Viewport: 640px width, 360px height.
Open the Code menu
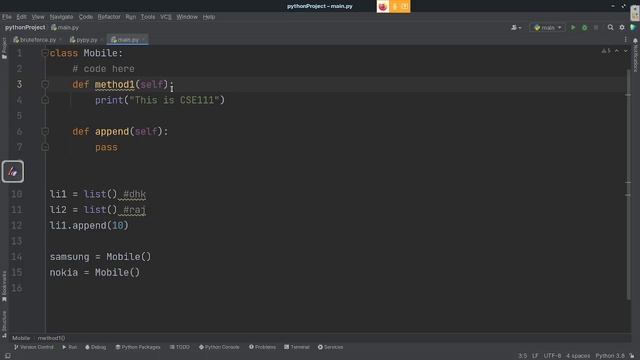[x=86, y=17]
